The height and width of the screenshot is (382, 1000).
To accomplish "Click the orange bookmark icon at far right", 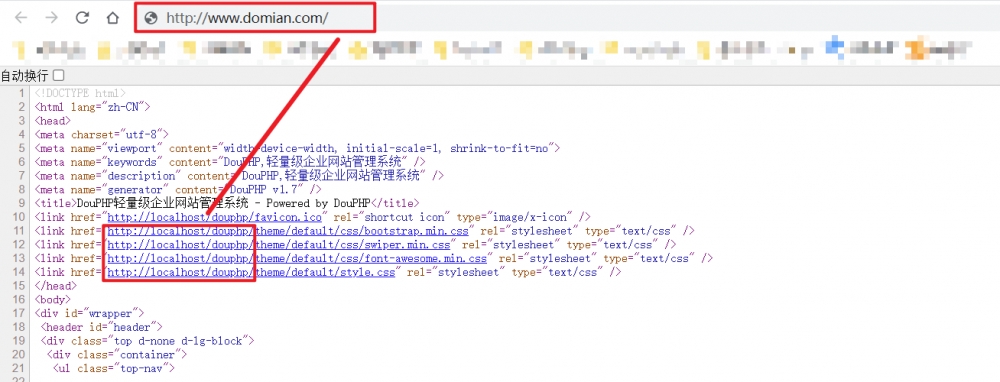I will (915, 48).
